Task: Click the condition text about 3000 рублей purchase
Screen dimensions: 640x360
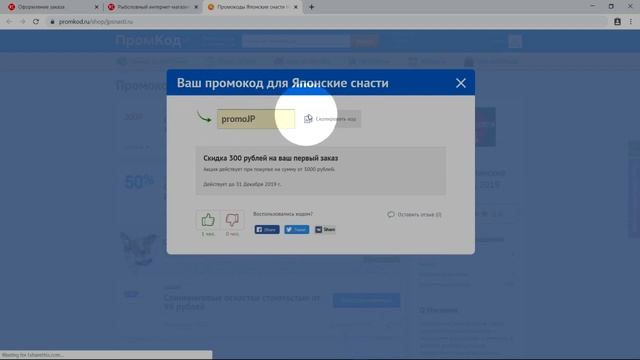Action: click(269, 169)
